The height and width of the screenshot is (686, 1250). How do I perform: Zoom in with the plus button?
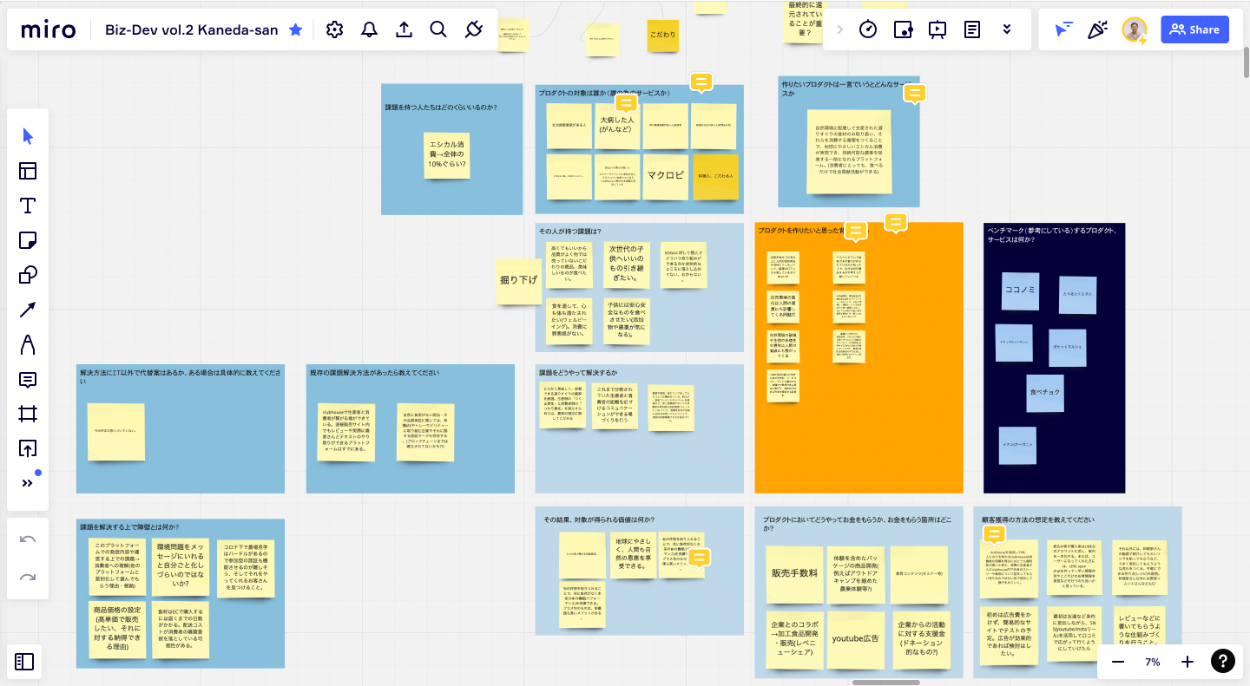click(x=1187, y=662)
